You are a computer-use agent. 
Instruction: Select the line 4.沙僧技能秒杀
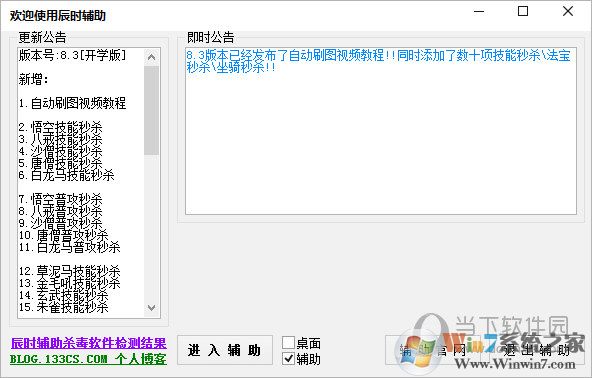[x=60, y=151]
